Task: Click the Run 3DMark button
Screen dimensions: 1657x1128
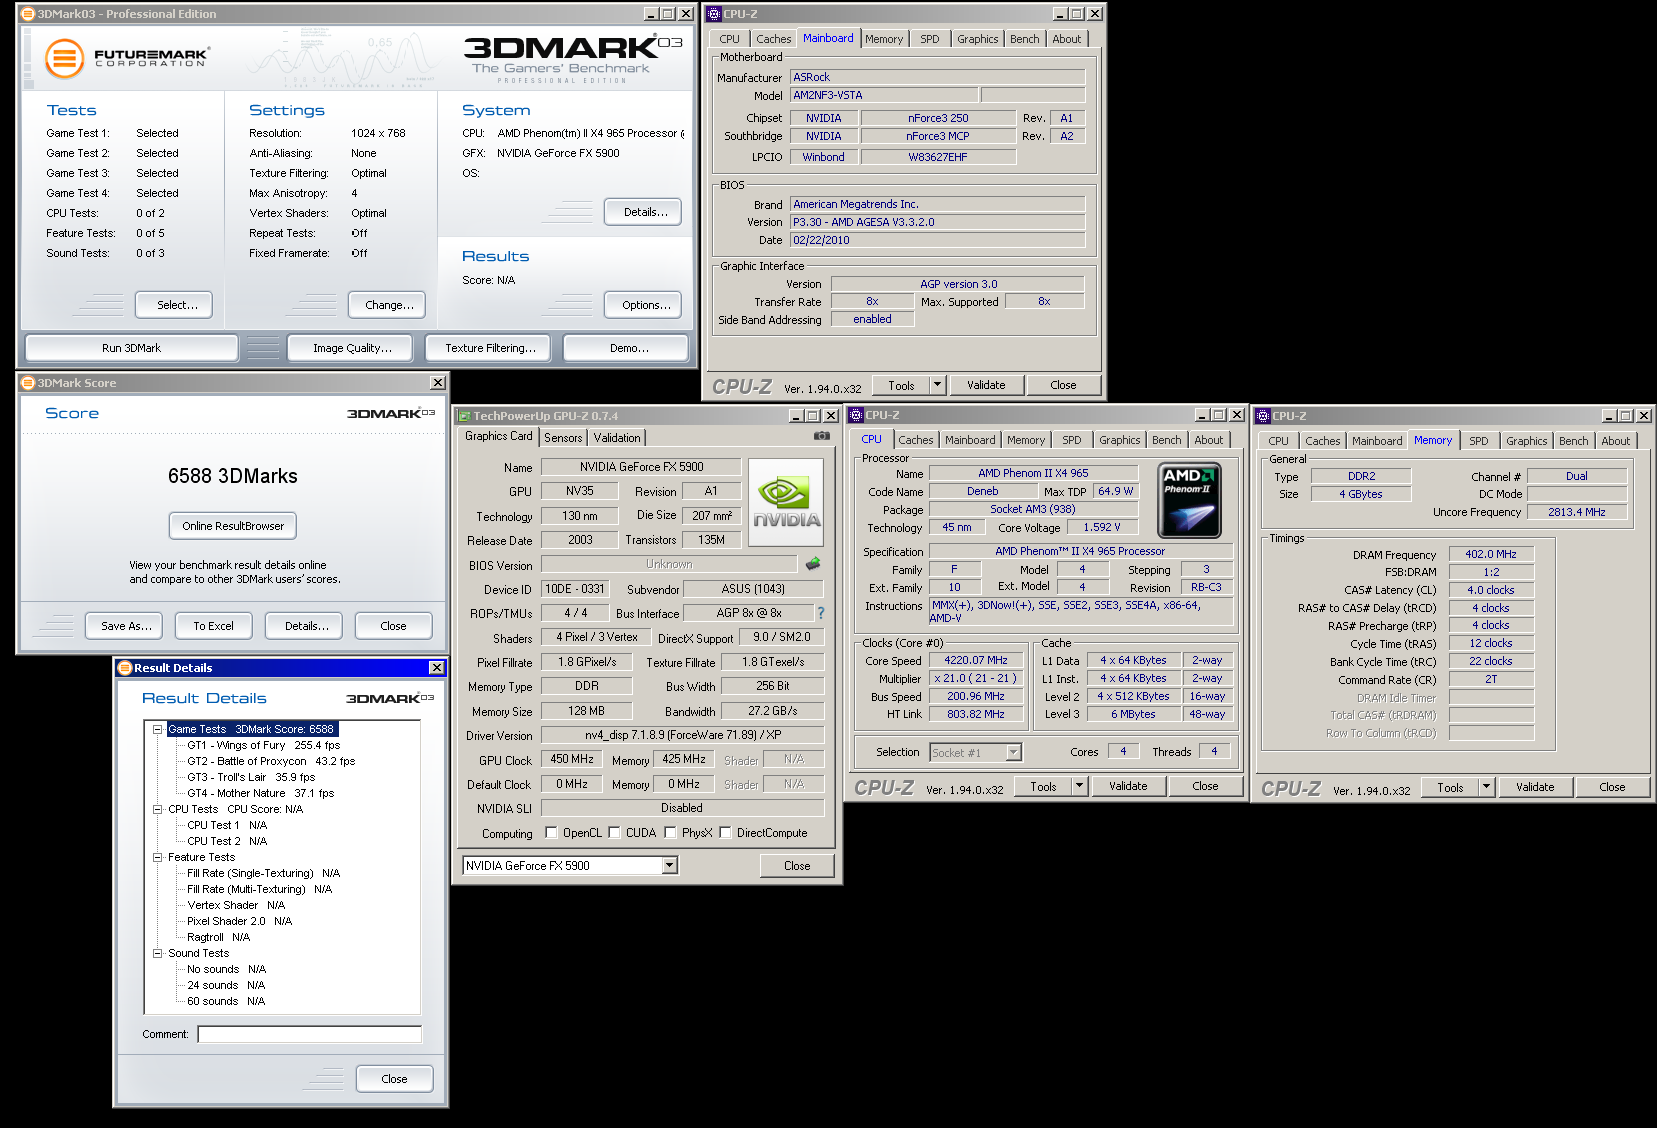Action: tap(131, 348)
